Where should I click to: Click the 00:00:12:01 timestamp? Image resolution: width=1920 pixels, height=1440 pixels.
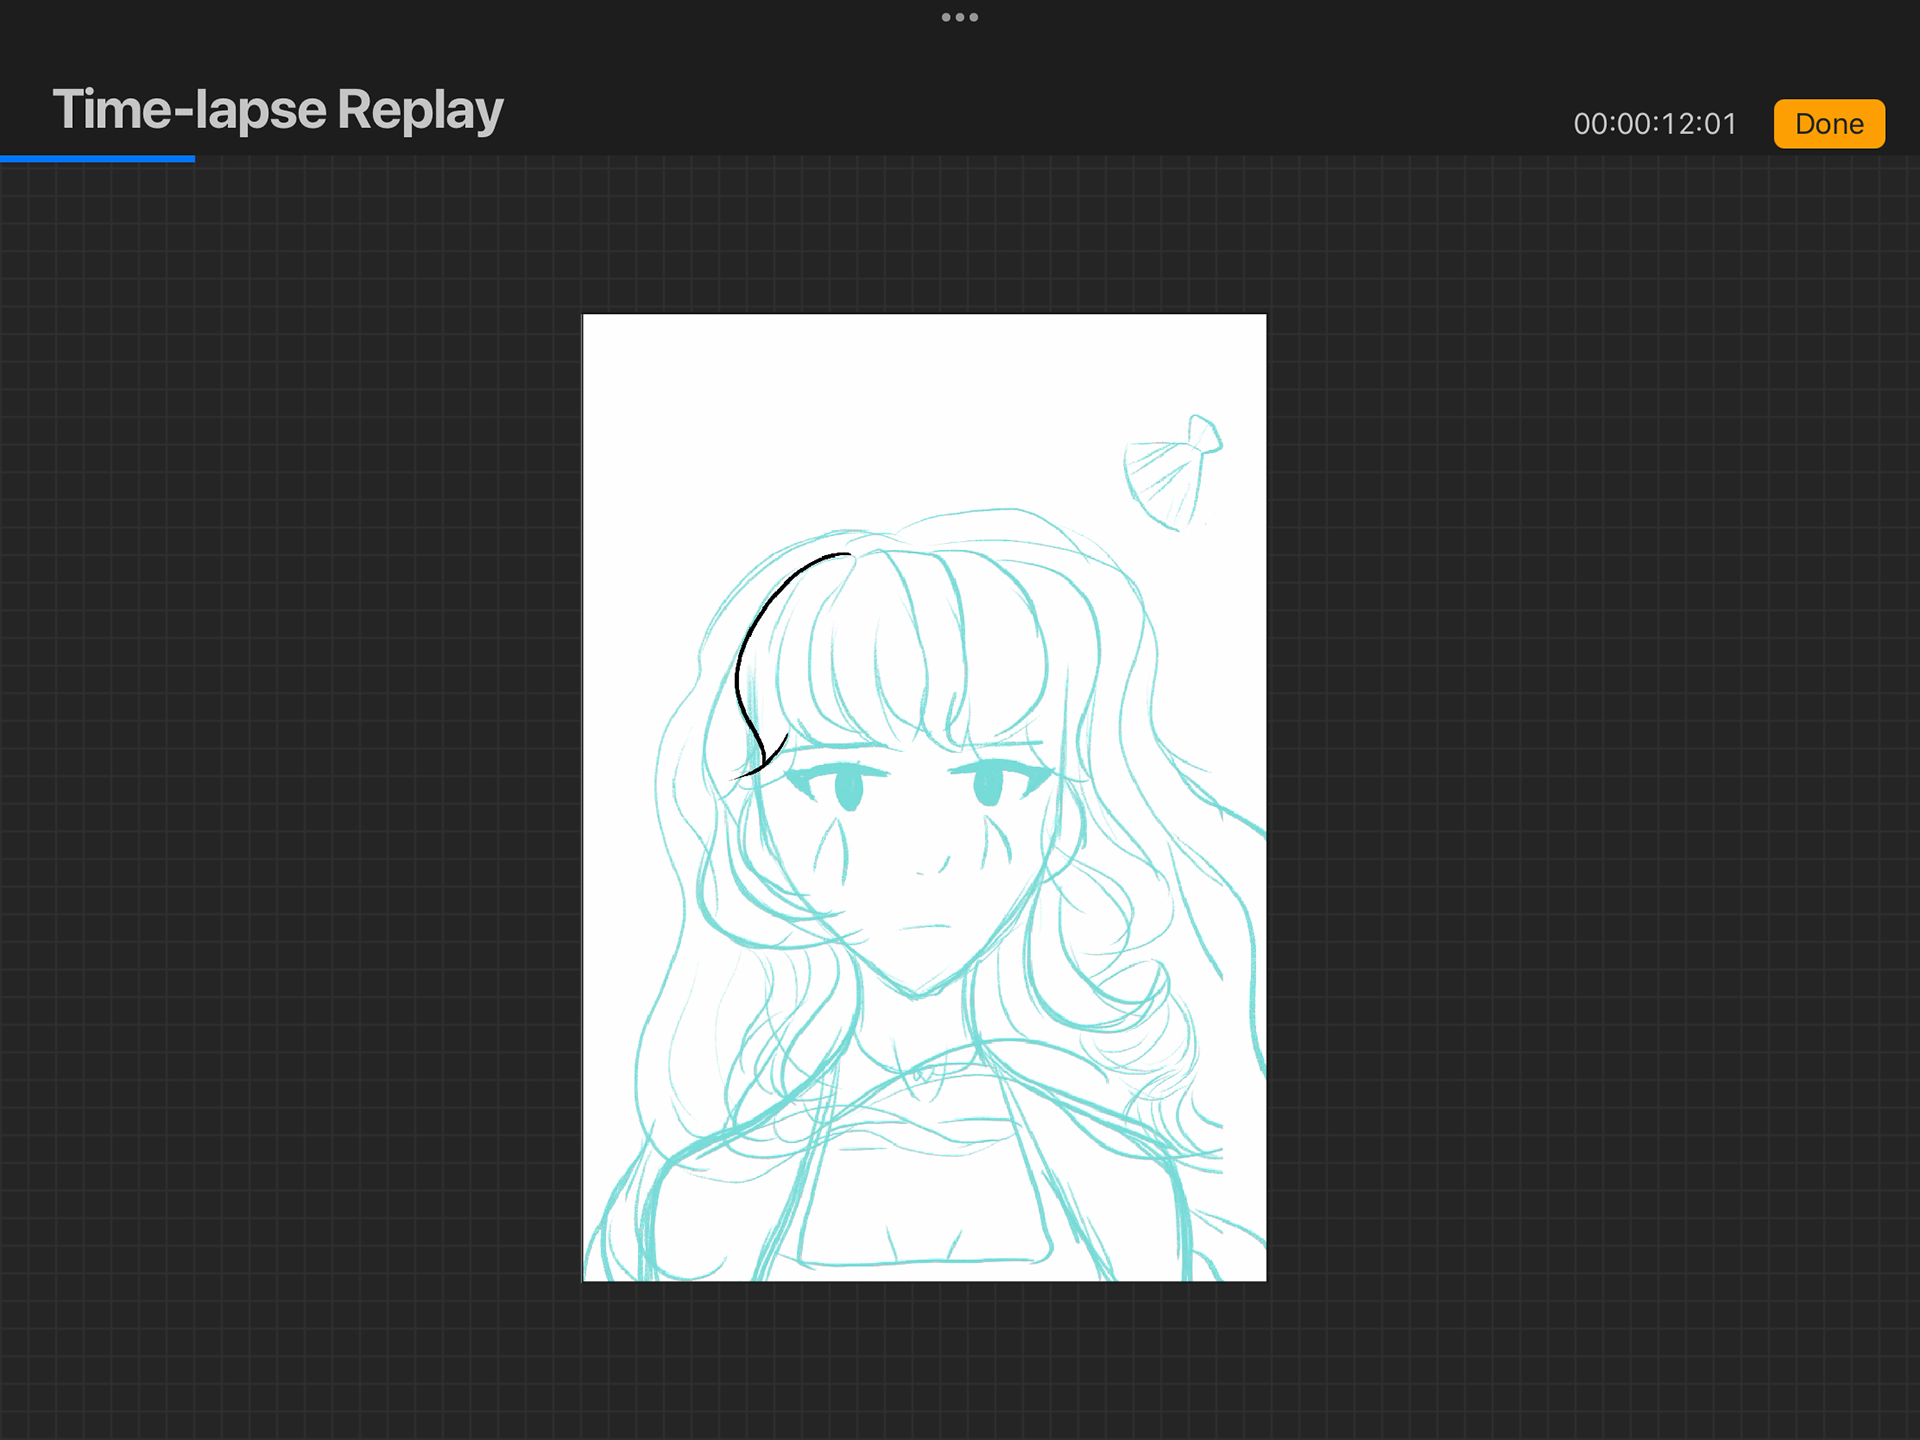(x=1655, y=124)
